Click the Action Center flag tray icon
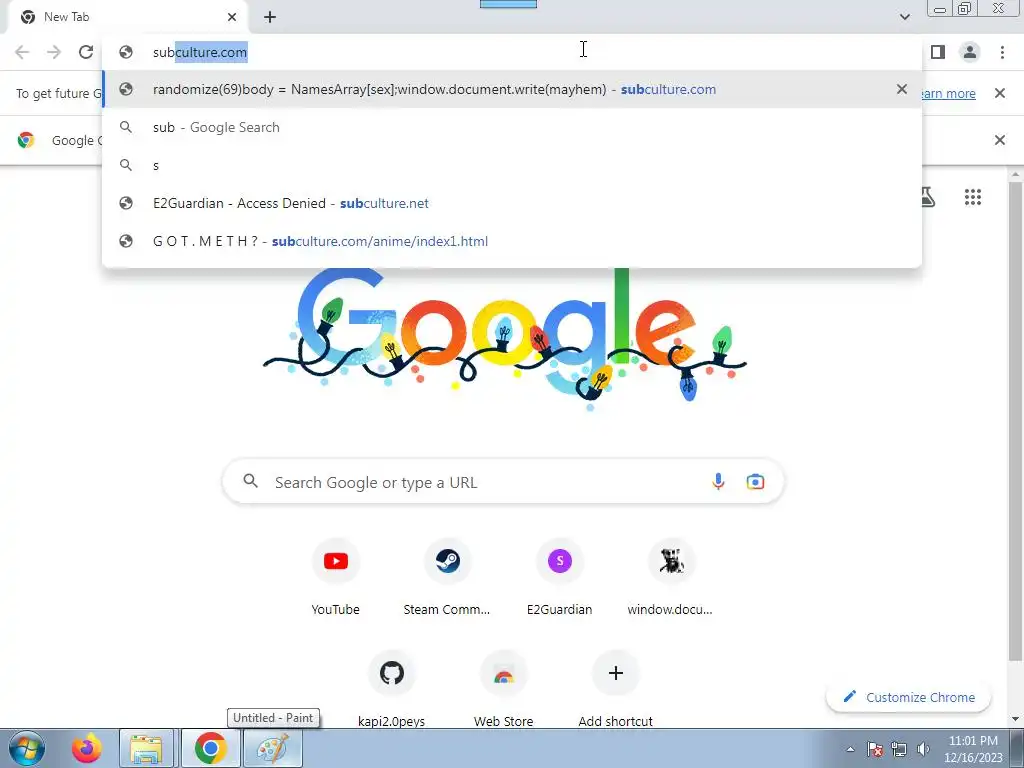 (x=875, y=749)
